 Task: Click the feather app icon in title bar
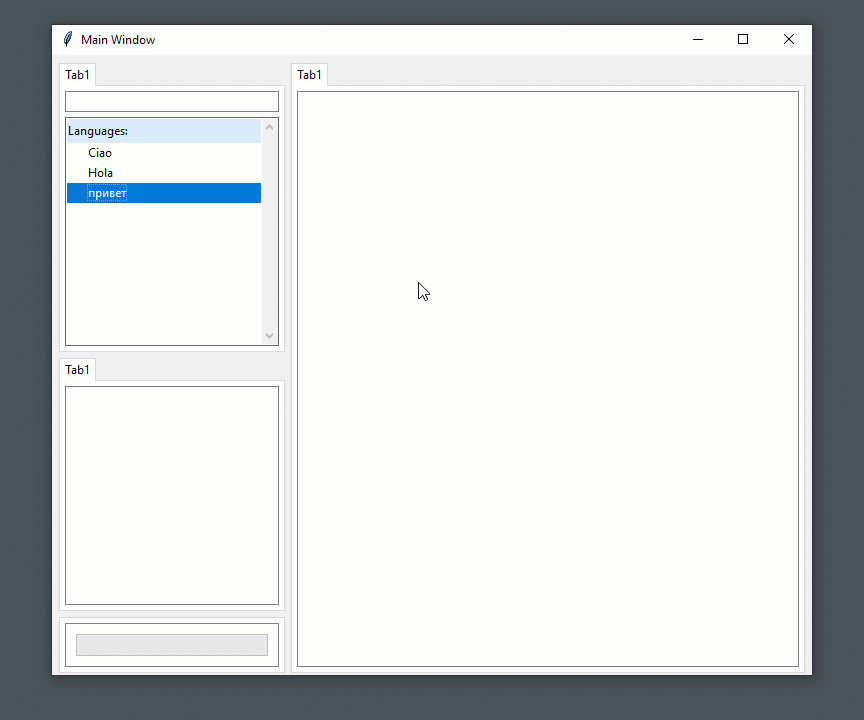[68, 39]
